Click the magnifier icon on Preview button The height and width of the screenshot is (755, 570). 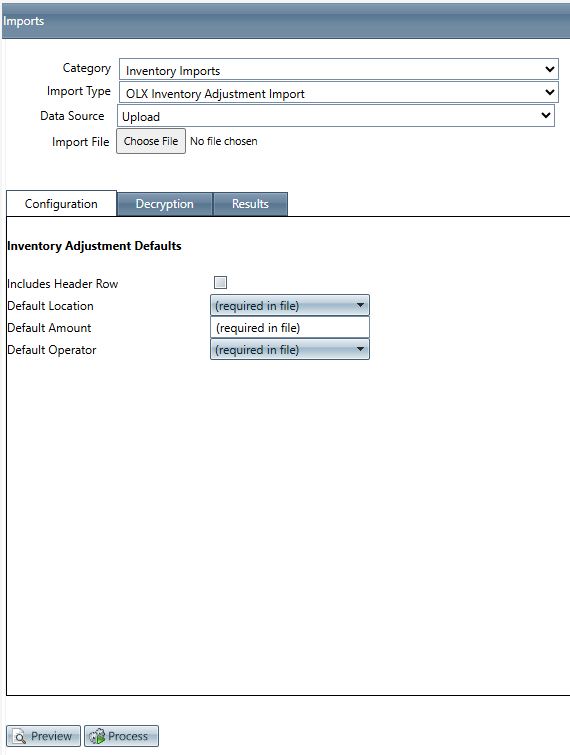pyautogui.click(x=20, y=737)
